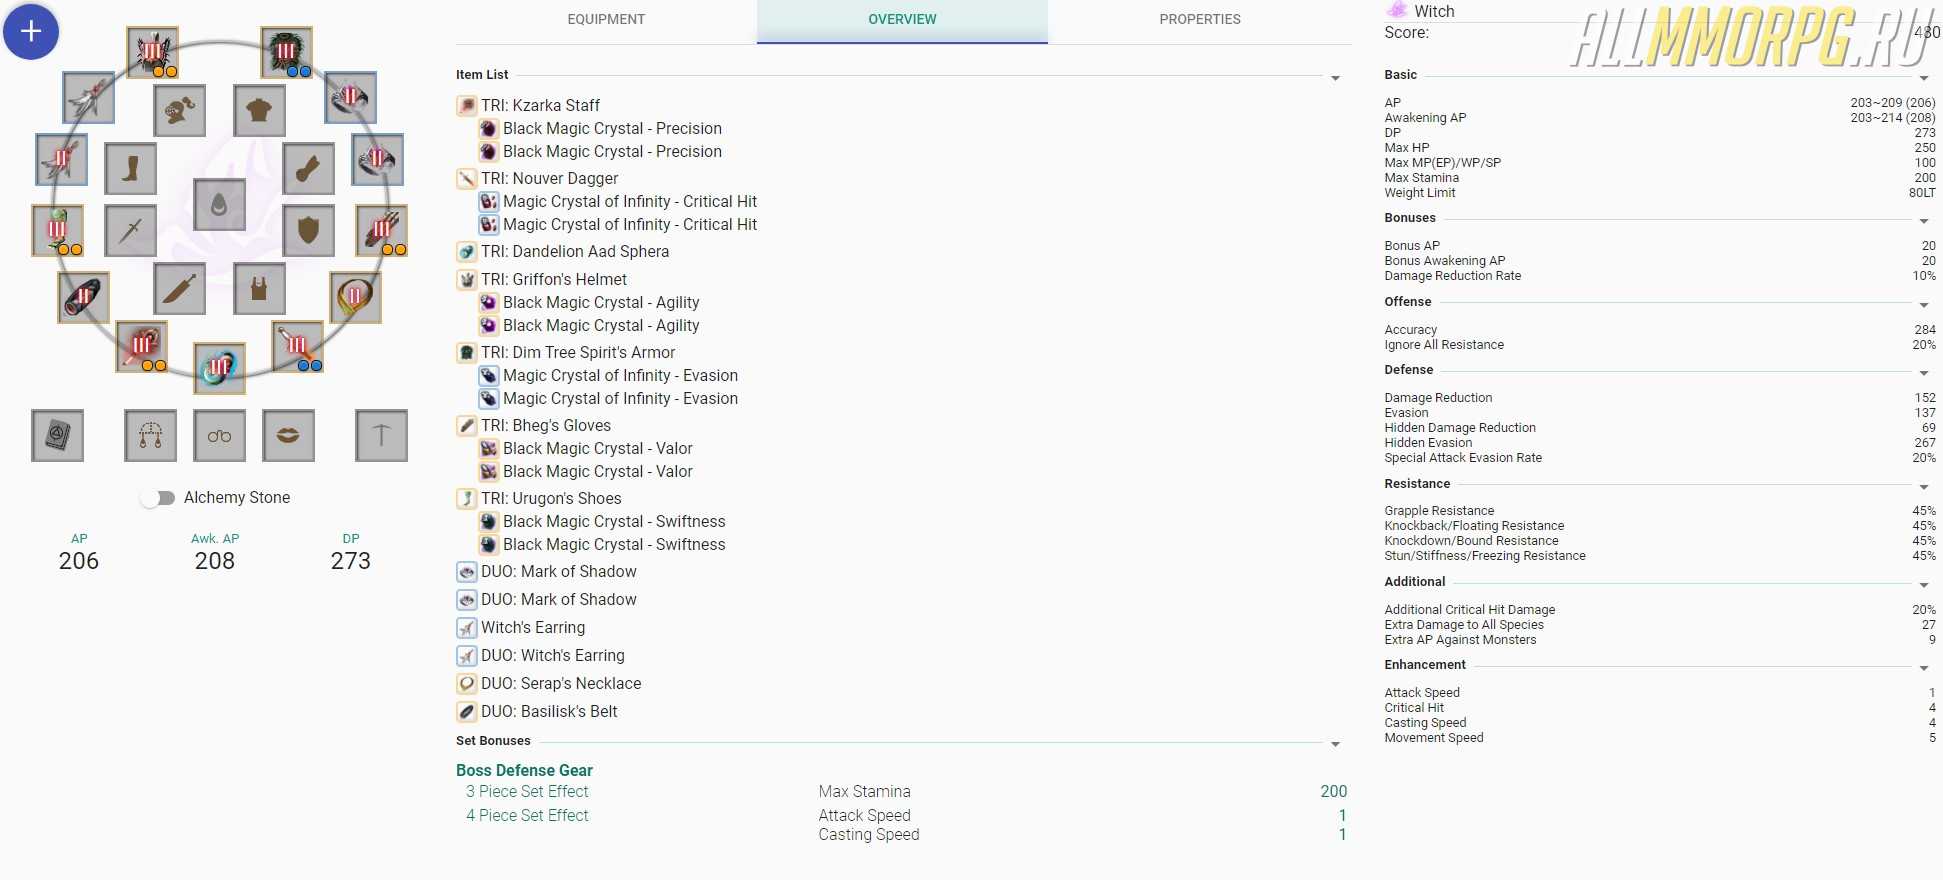Click the Ignore All Resistance stat row
Screen dimensions: 1943x880
click(x=1660, y=345)
